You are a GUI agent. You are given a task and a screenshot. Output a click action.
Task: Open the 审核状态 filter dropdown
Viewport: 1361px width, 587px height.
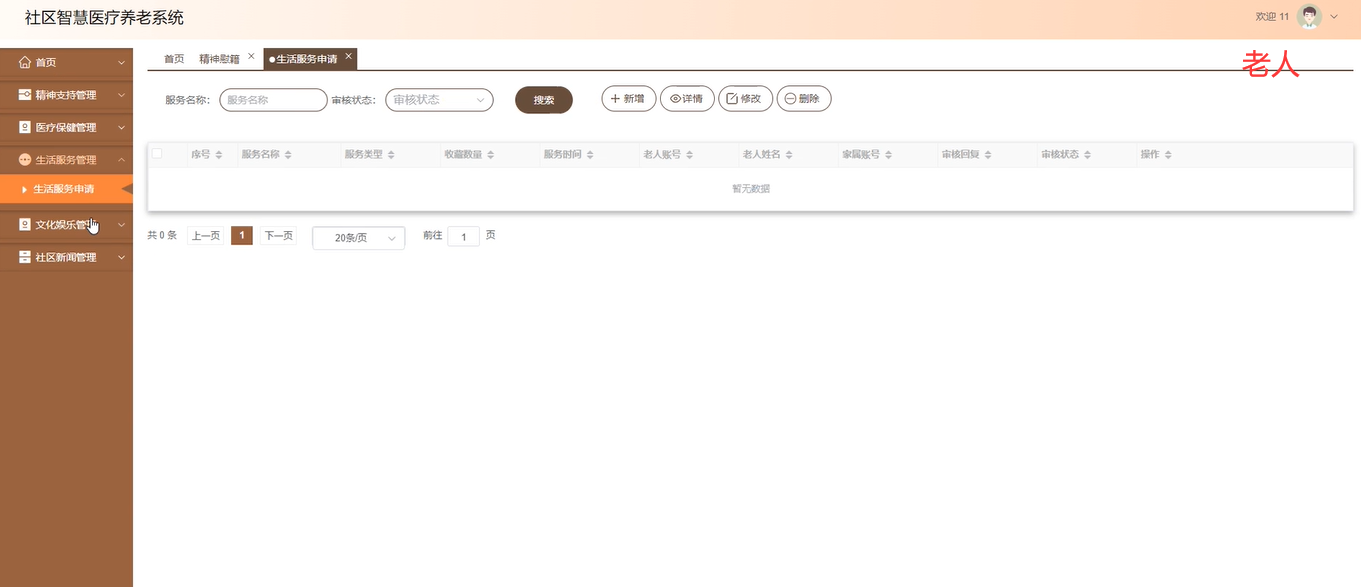[439, 100]
